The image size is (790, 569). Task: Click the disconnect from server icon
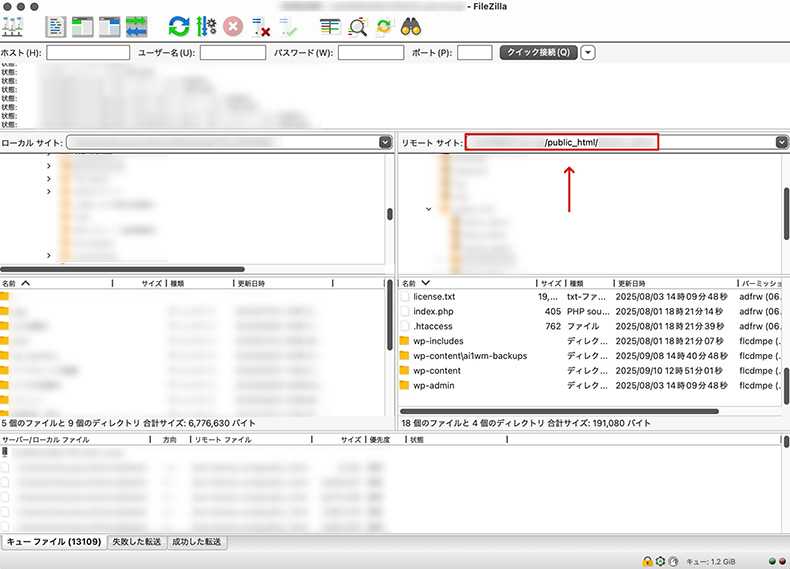point(260,26)
